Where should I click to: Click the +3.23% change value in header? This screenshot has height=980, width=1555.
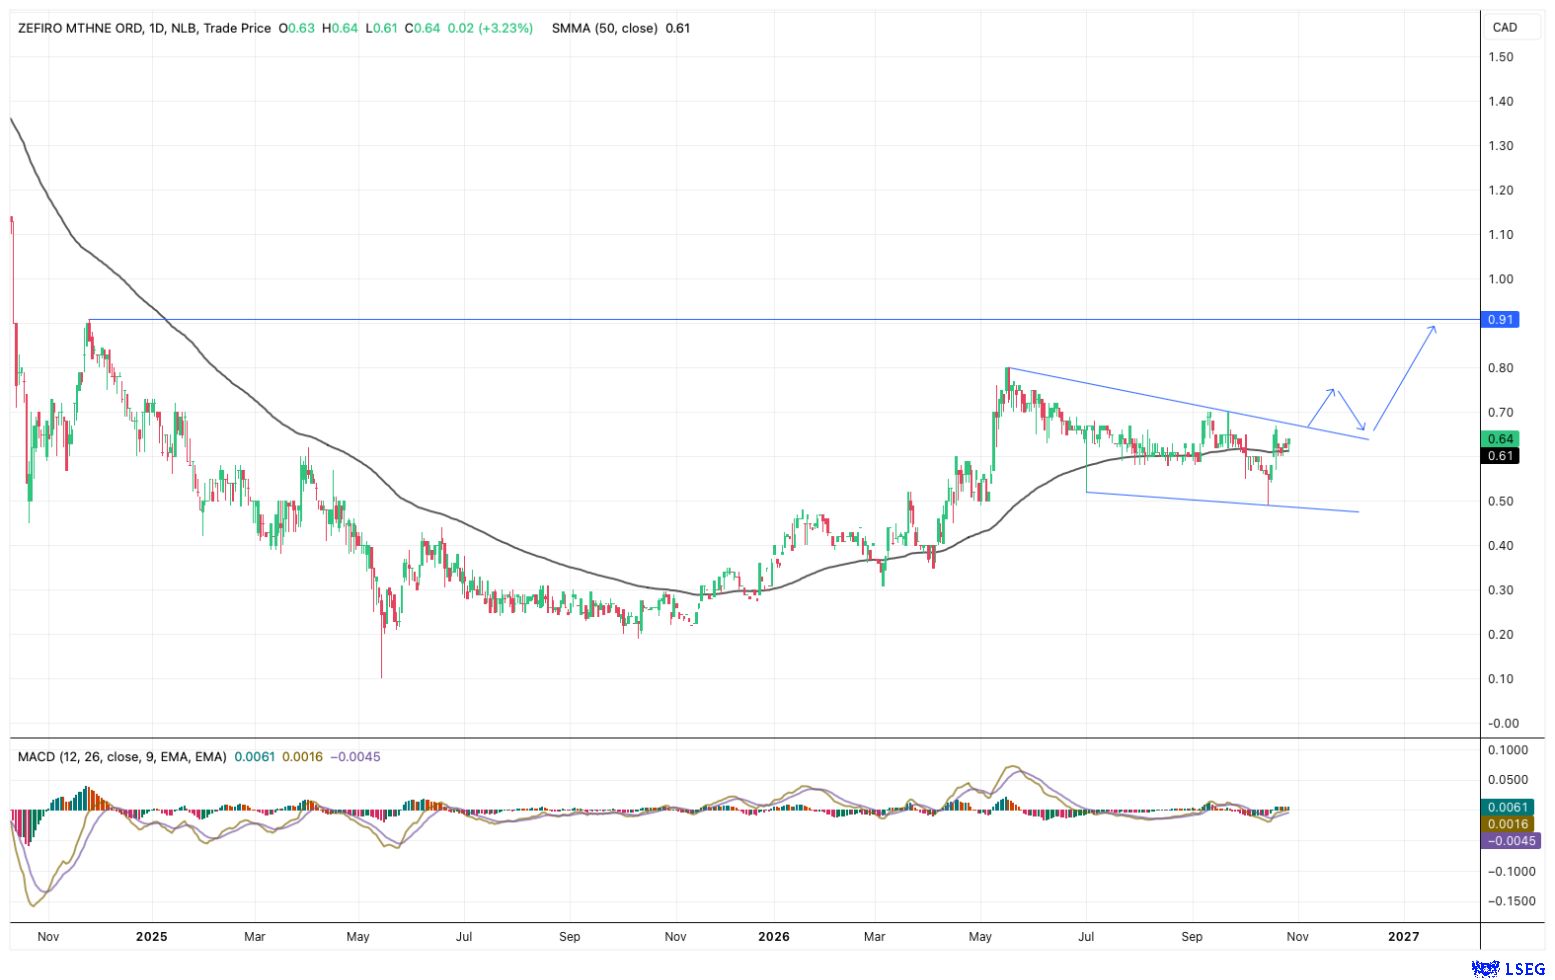coord(505,28)
